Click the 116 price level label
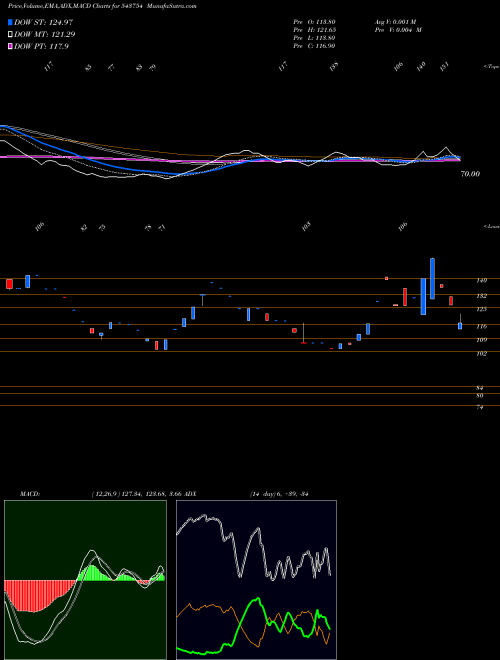The height and width of the screenshot is (660, 500). (x=481, y=326)
